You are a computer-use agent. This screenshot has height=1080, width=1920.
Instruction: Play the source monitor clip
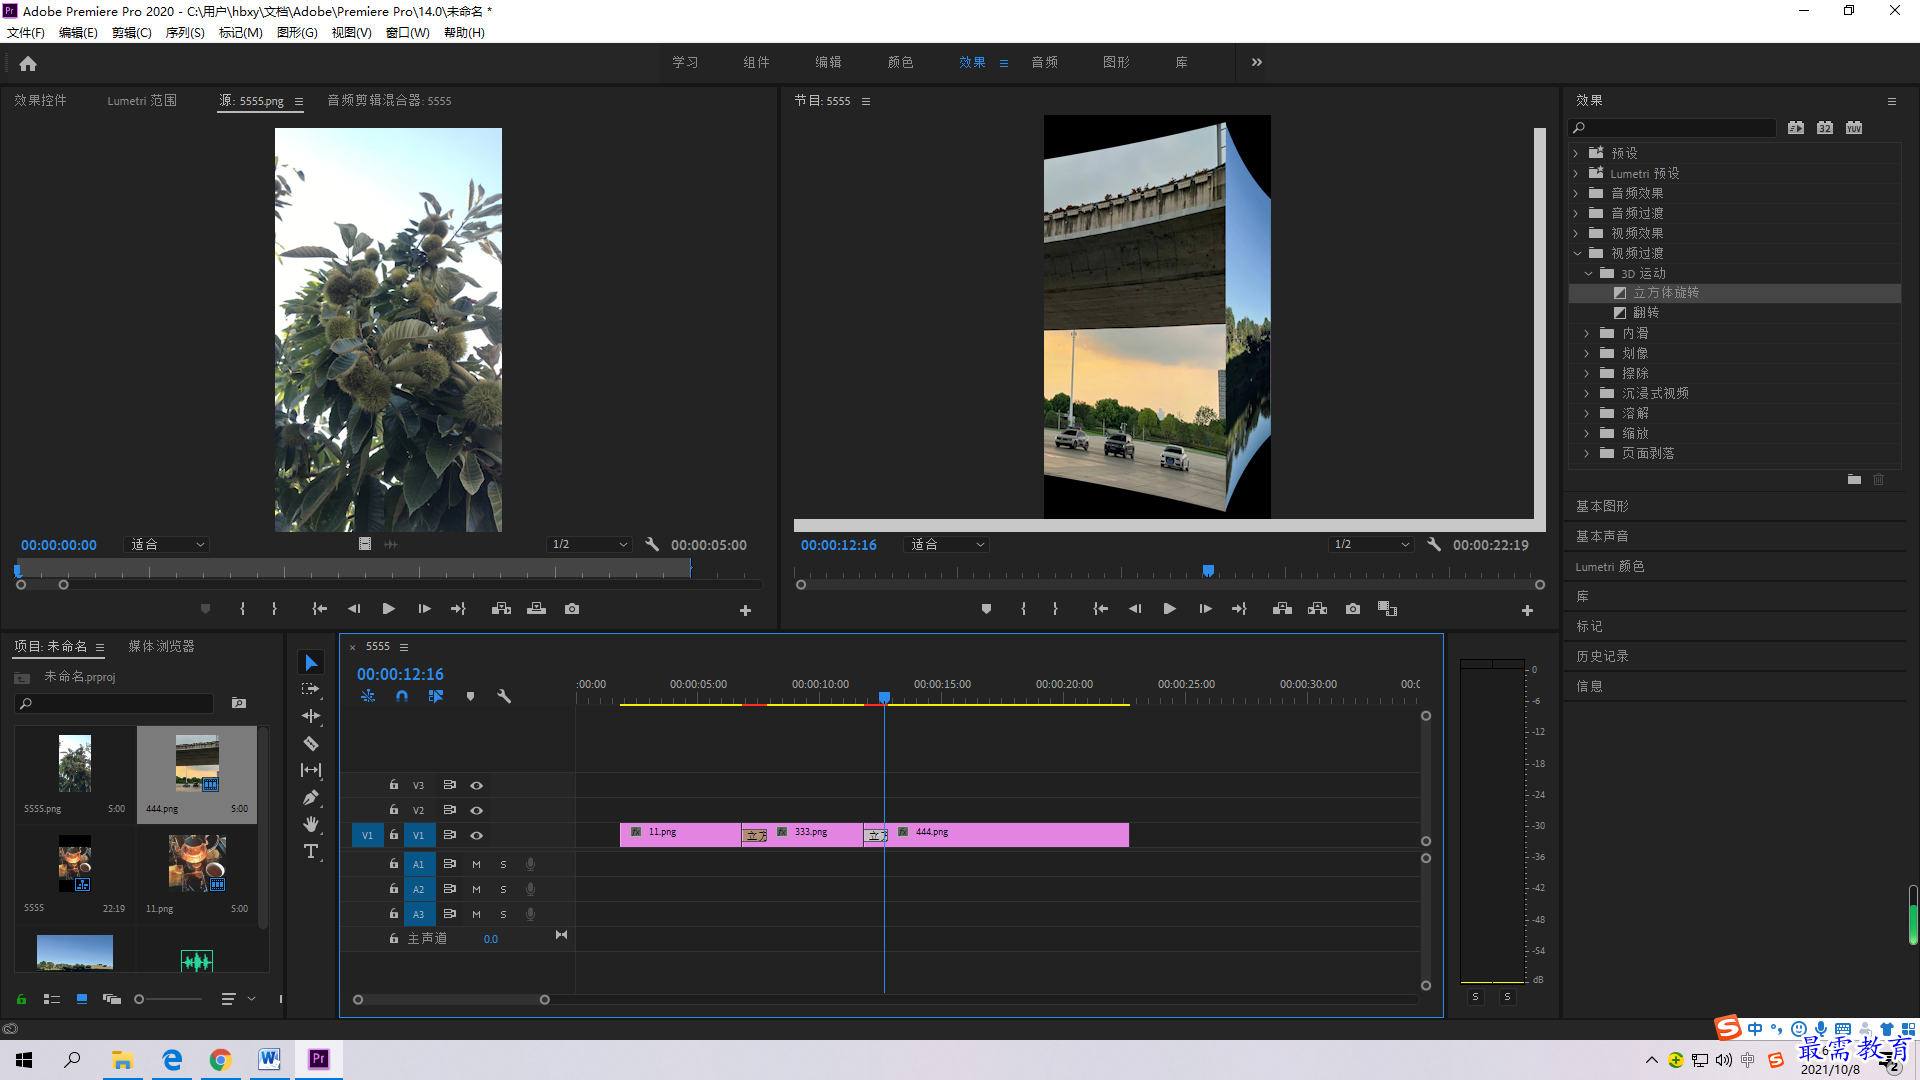pos(389,609)
